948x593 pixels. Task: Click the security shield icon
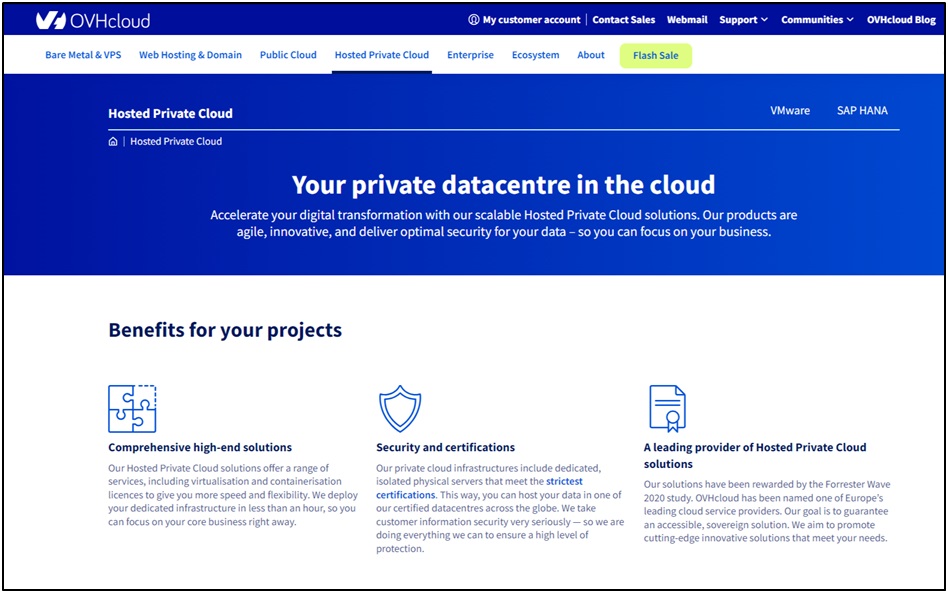click(400, 408)
